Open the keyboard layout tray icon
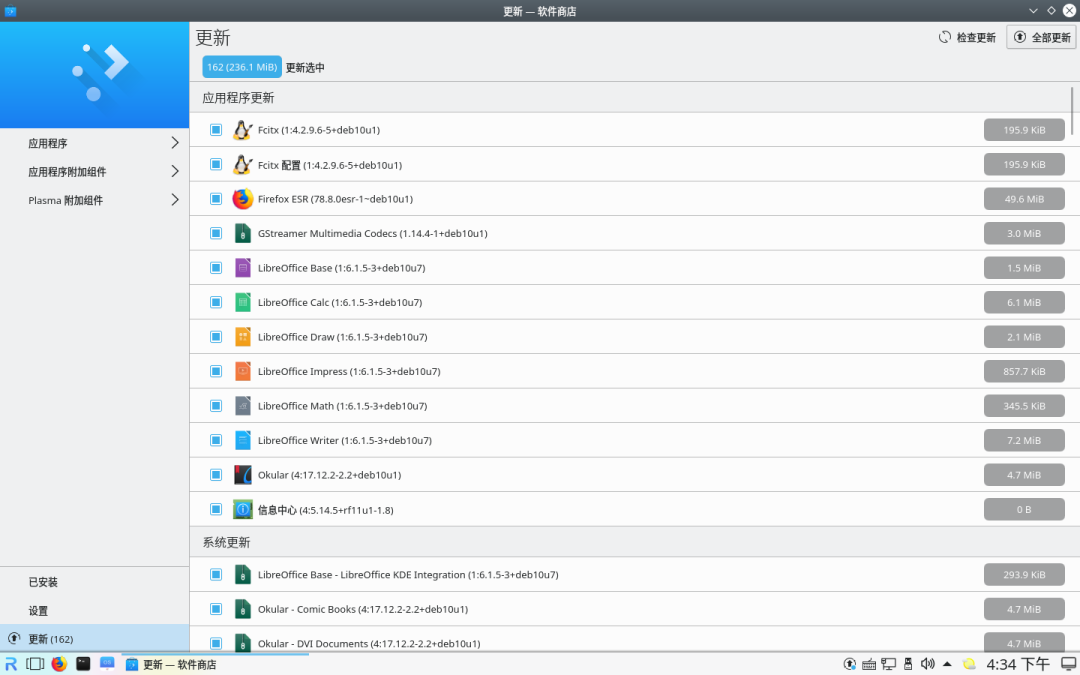This screenshot has height=675, width=1080. (869, 664)
